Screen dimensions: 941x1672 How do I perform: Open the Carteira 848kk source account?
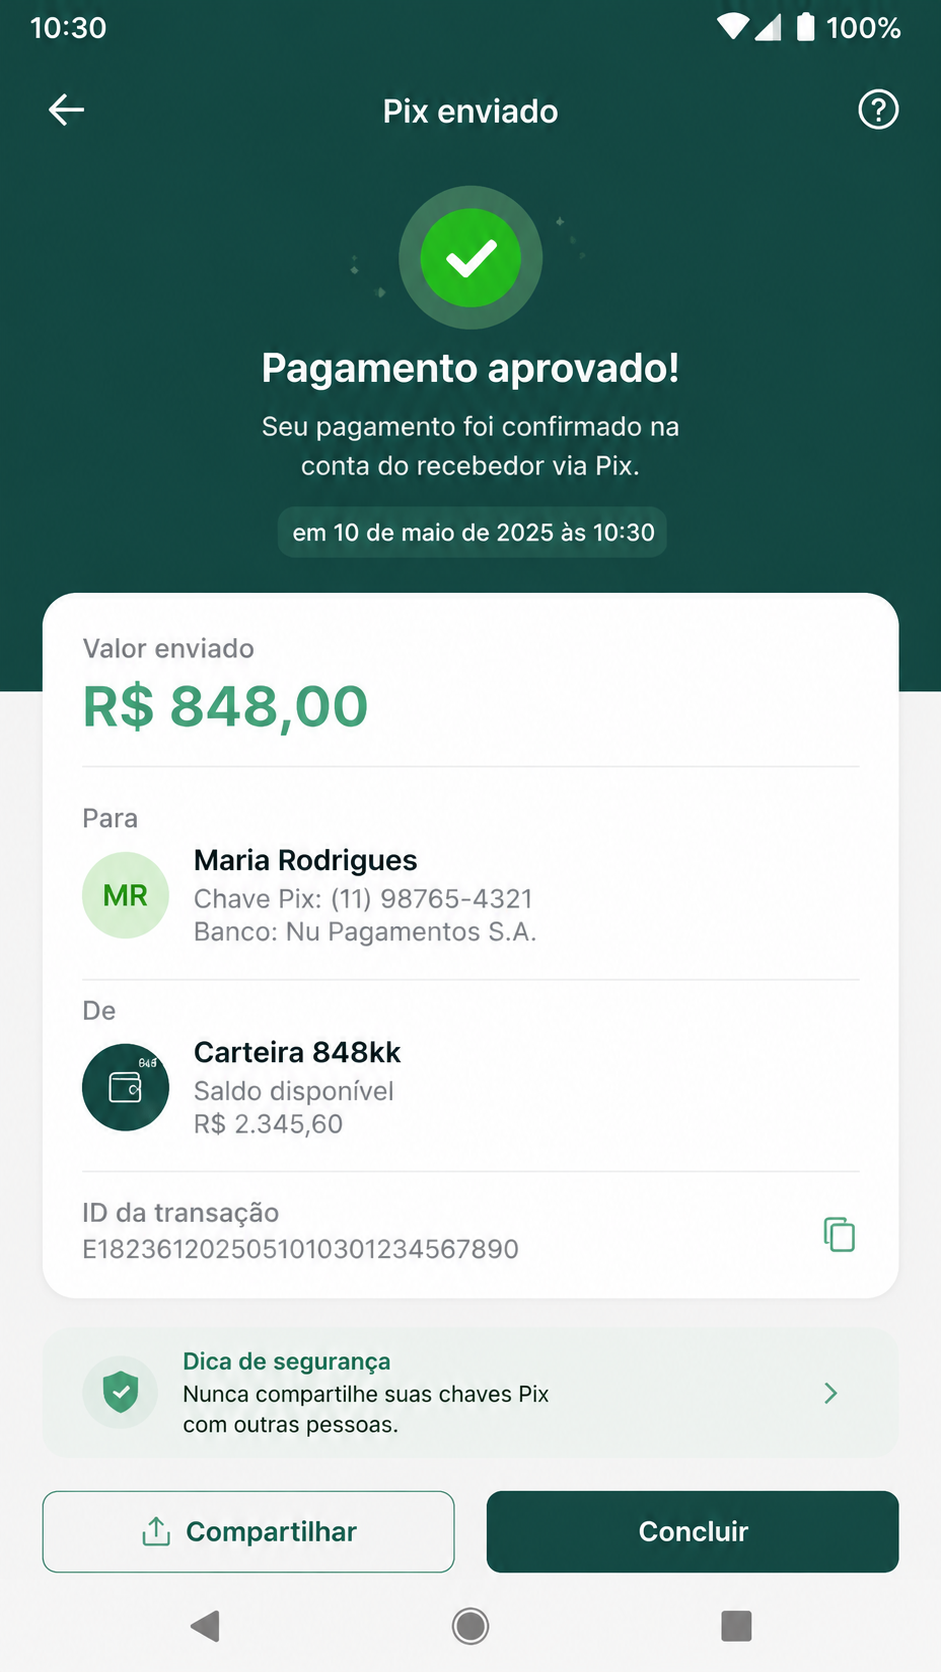[x=470, y=1087]
